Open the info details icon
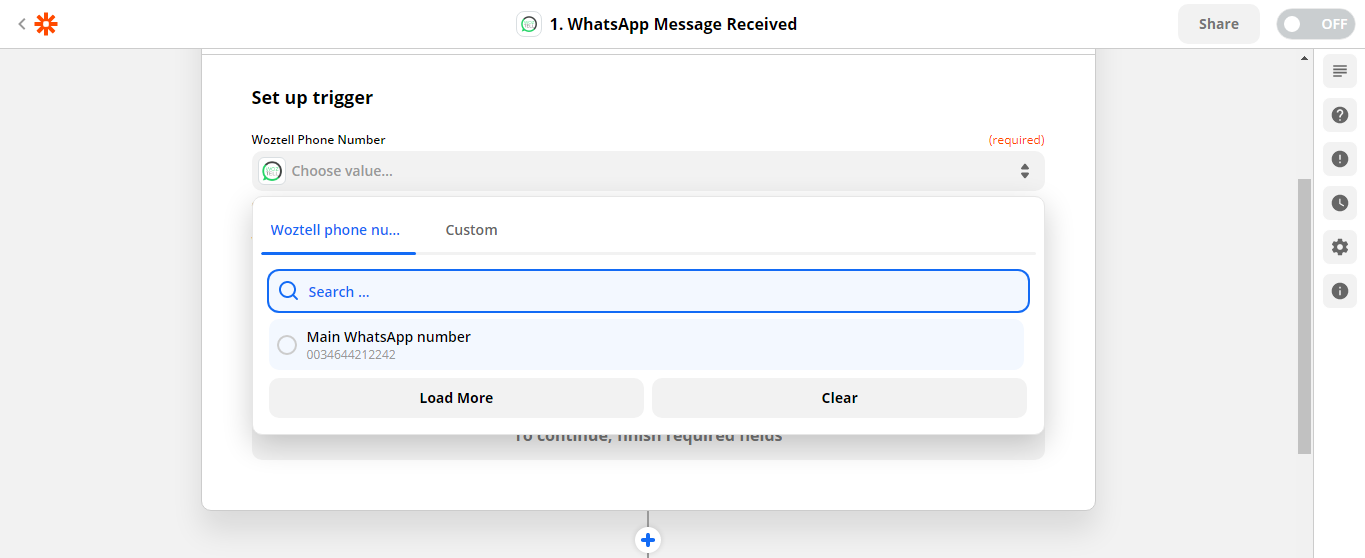Screen dimensions: 1365x558 coord(1340,291)
